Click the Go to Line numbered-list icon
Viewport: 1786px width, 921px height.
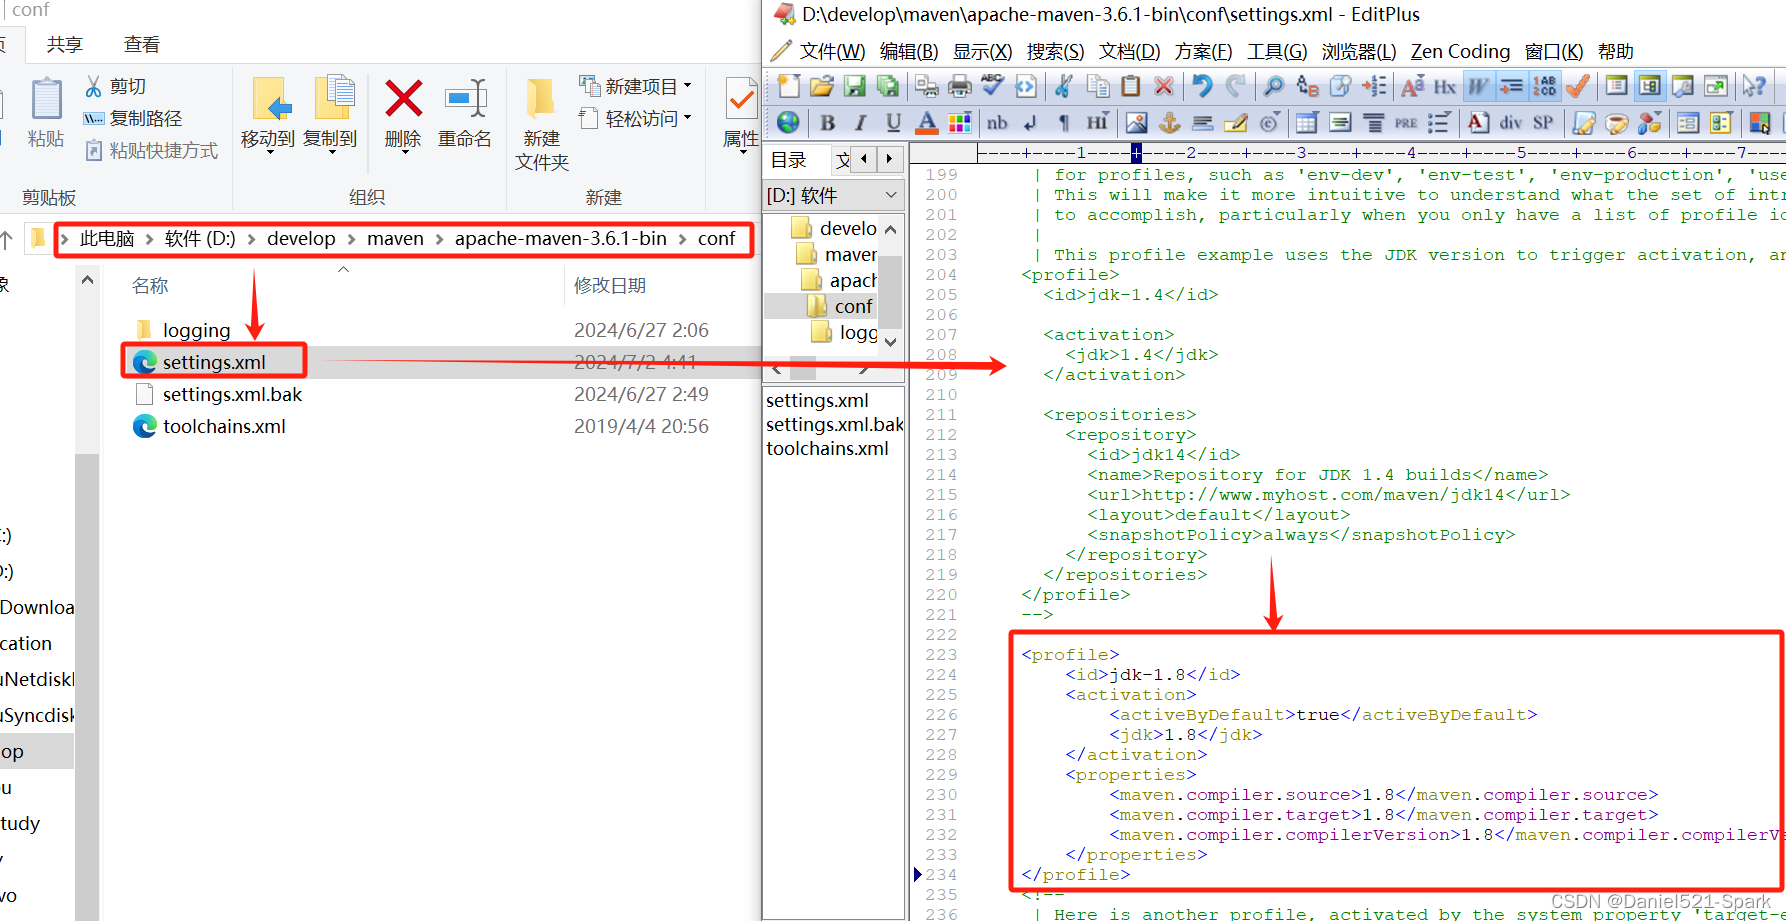[1374, 87]
